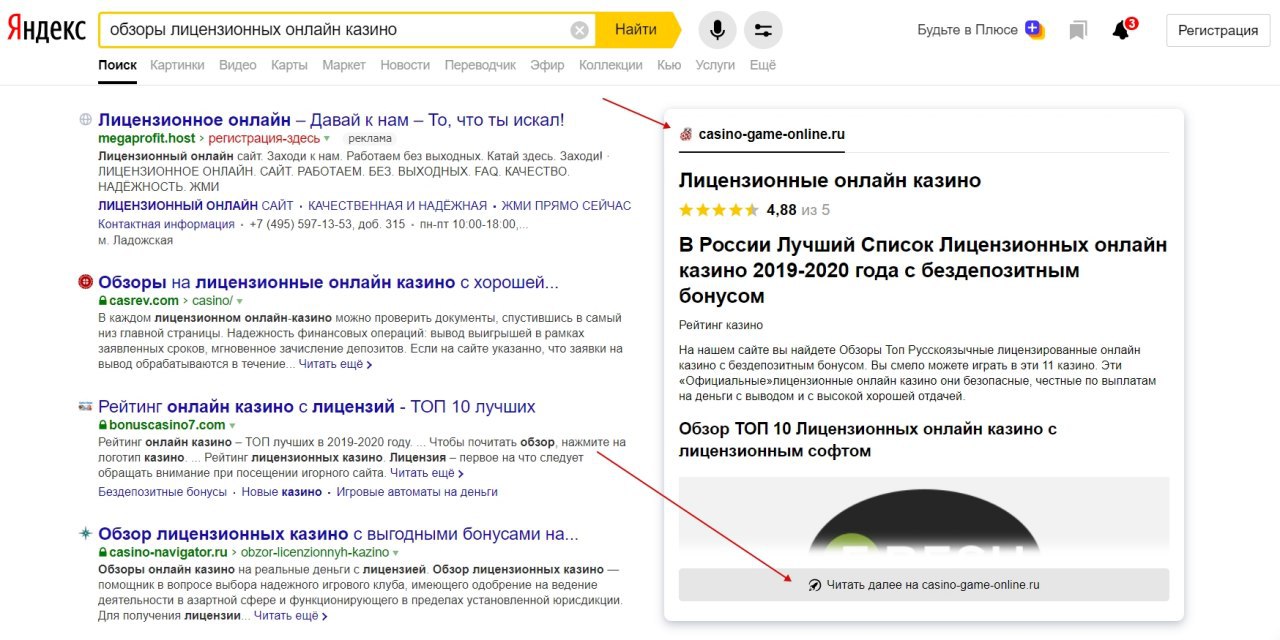Image resolution: width=1280 pixels, height=640 pixels.
Task: Start voice search with the microphone icon
Action: (x=717, y=30)
